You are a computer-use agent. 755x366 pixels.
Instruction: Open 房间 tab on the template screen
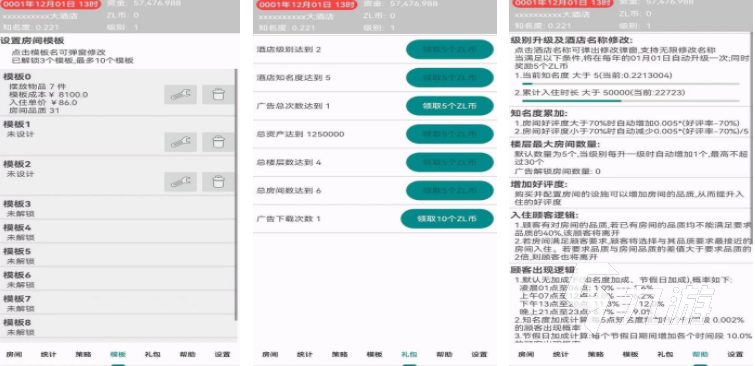[x=14, y=354]
